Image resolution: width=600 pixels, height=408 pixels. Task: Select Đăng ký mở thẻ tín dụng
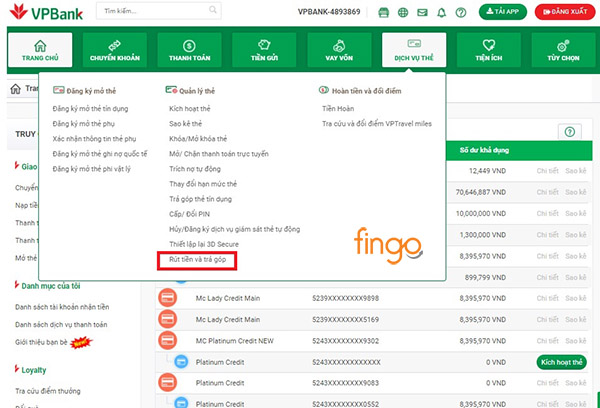pyautogui.click(x=90, y=109)
